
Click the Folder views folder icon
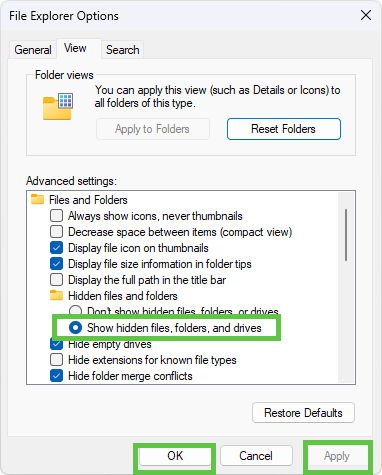click(58, 107)
